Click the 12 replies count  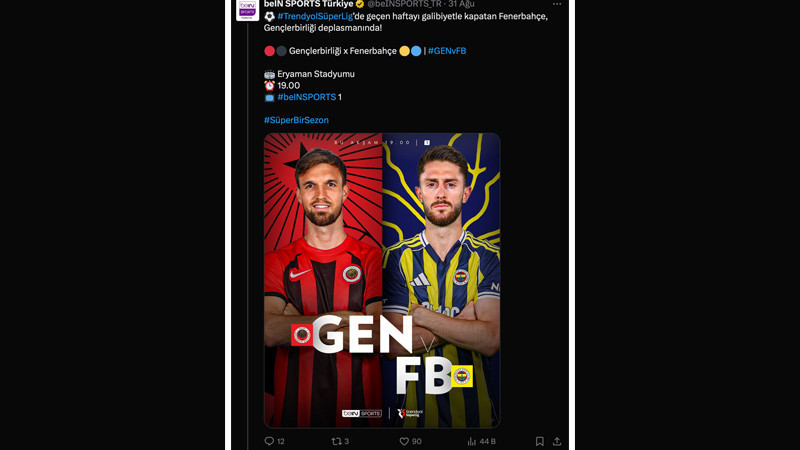(x=281, y=441)
